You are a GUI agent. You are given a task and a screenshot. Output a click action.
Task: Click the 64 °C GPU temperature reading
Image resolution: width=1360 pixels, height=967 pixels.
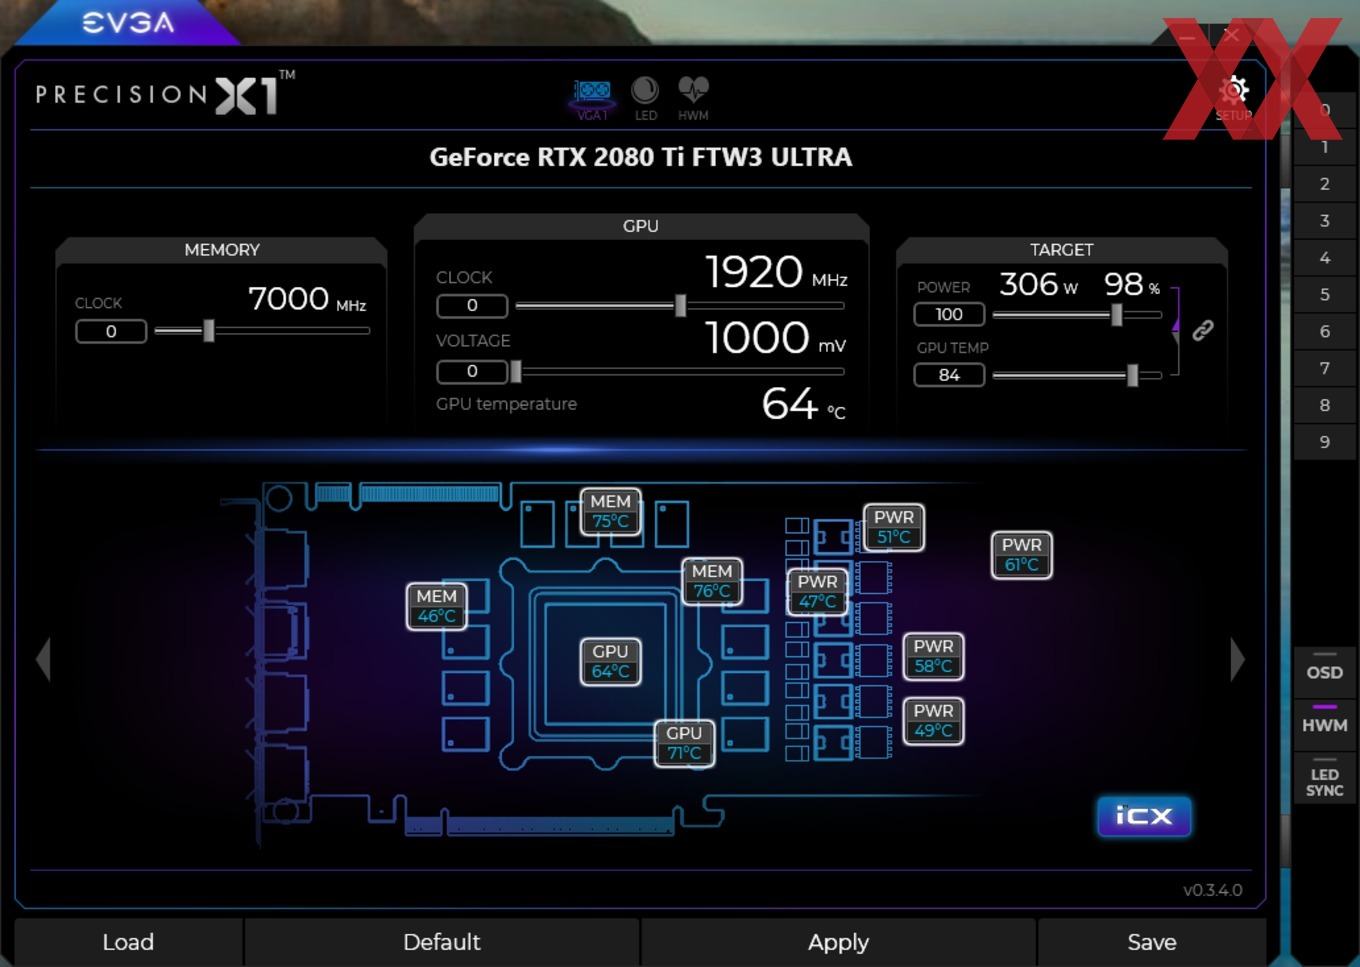click(x=804, y=404)
